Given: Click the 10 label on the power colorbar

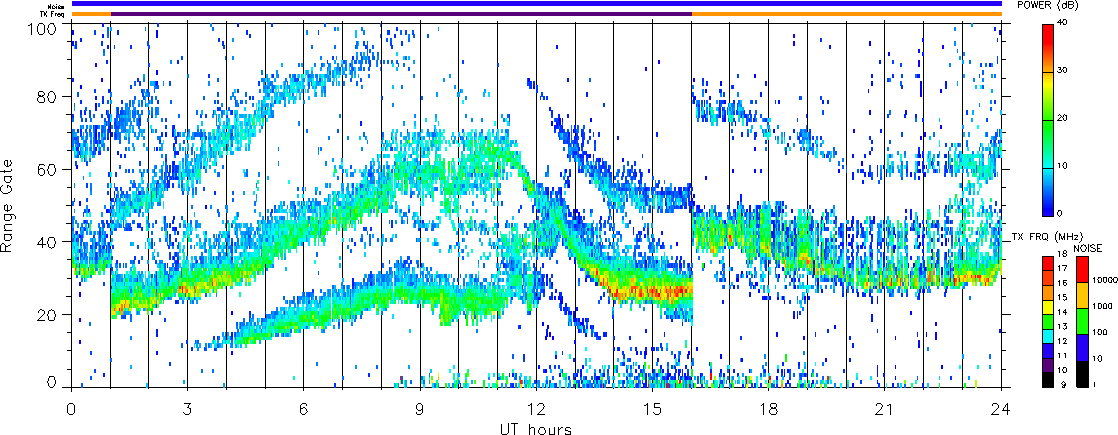Looking at the screenshot, I should pyautogui.click(x=1063, y=166).
